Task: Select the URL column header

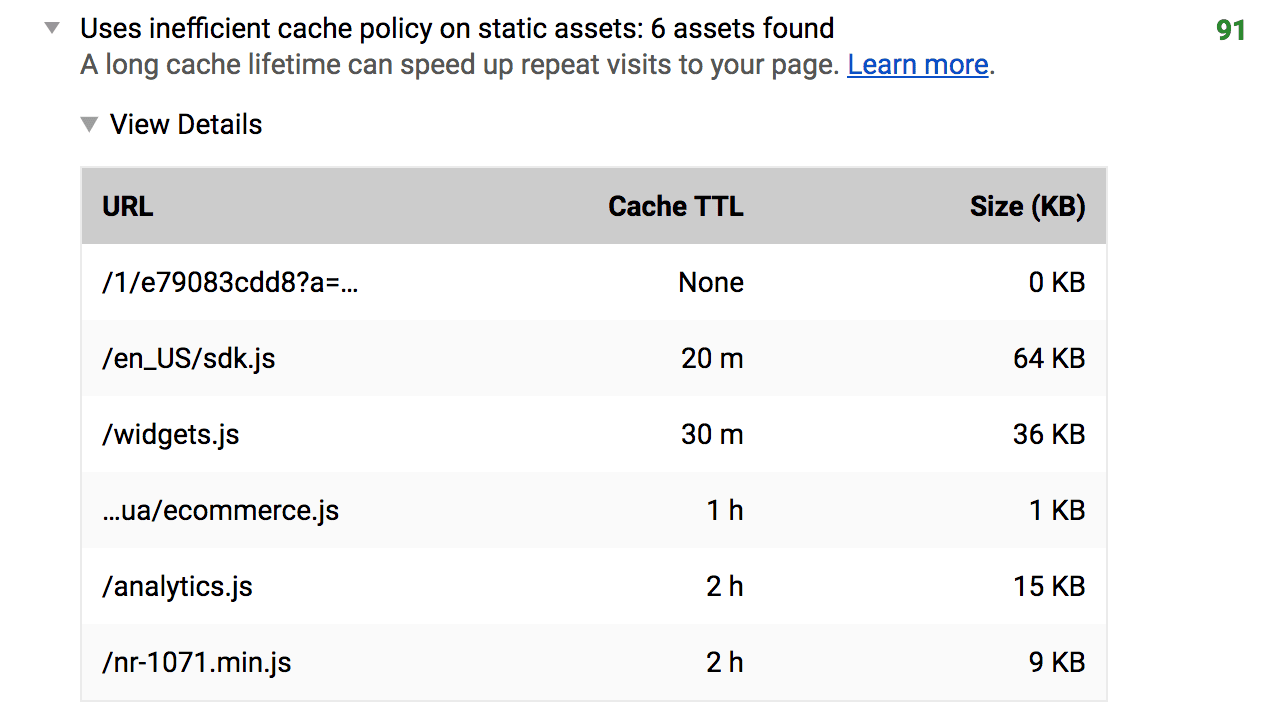Action: point(127,206)
